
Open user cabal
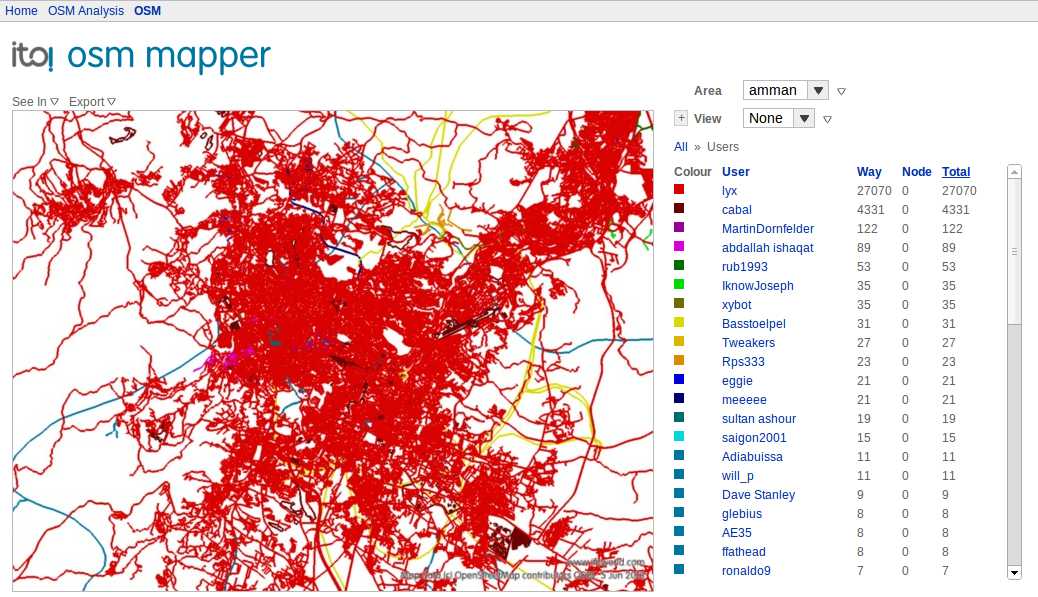click(x=736, y=210)
